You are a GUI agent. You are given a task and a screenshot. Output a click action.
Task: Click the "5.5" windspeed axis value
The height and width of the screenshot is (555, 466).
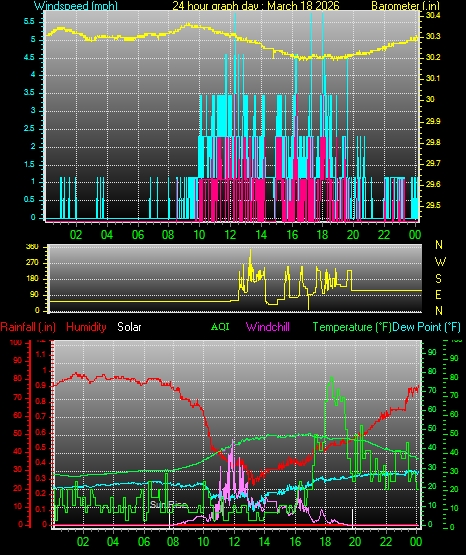coord(29,22)
